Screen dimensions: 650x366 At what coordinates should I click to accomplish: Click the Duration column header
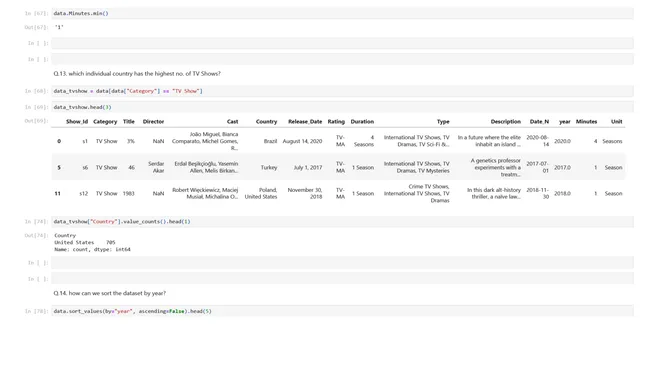point(362,121)
